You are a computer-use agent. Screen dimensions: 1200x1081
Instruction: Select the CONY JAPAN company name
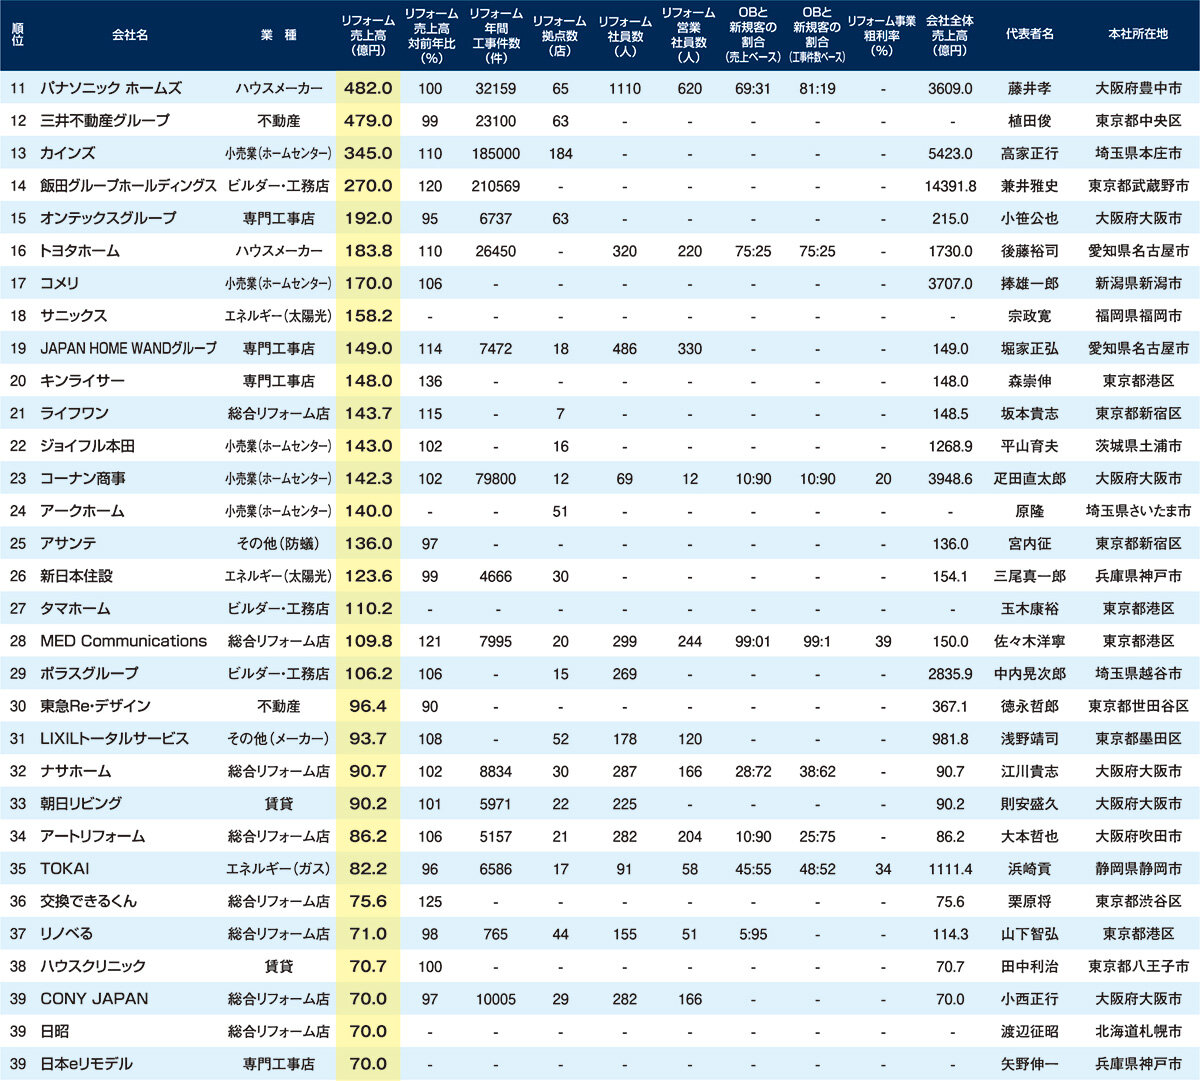(x=94, y=998)
